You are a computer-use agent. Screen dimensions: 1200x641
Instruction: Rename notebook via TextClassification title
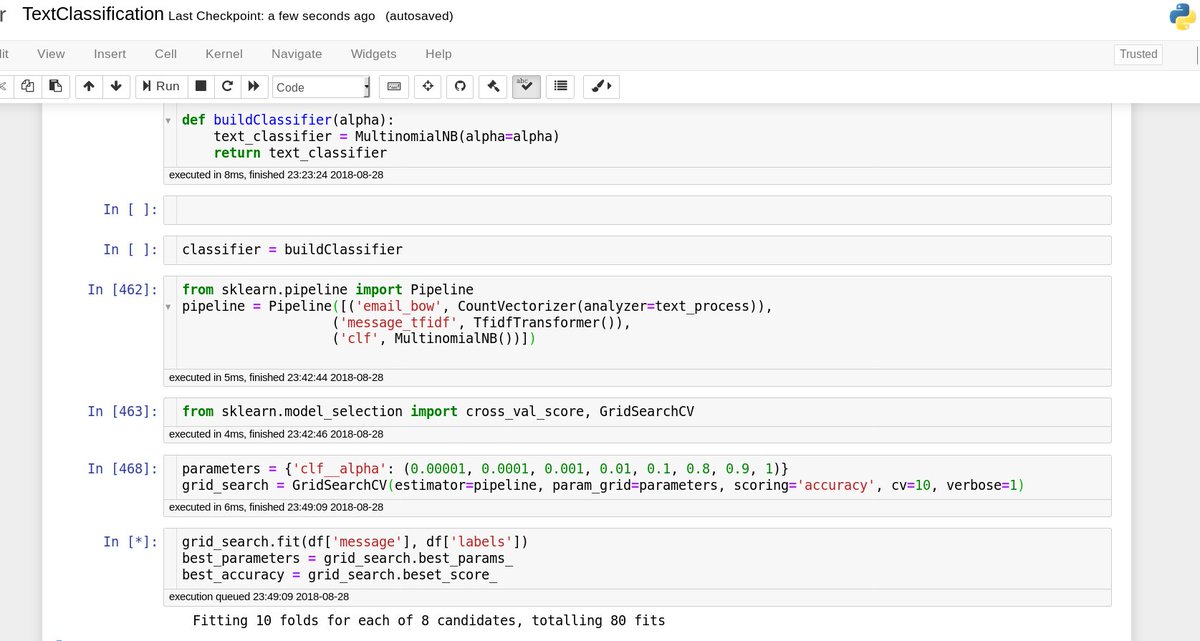93,14
